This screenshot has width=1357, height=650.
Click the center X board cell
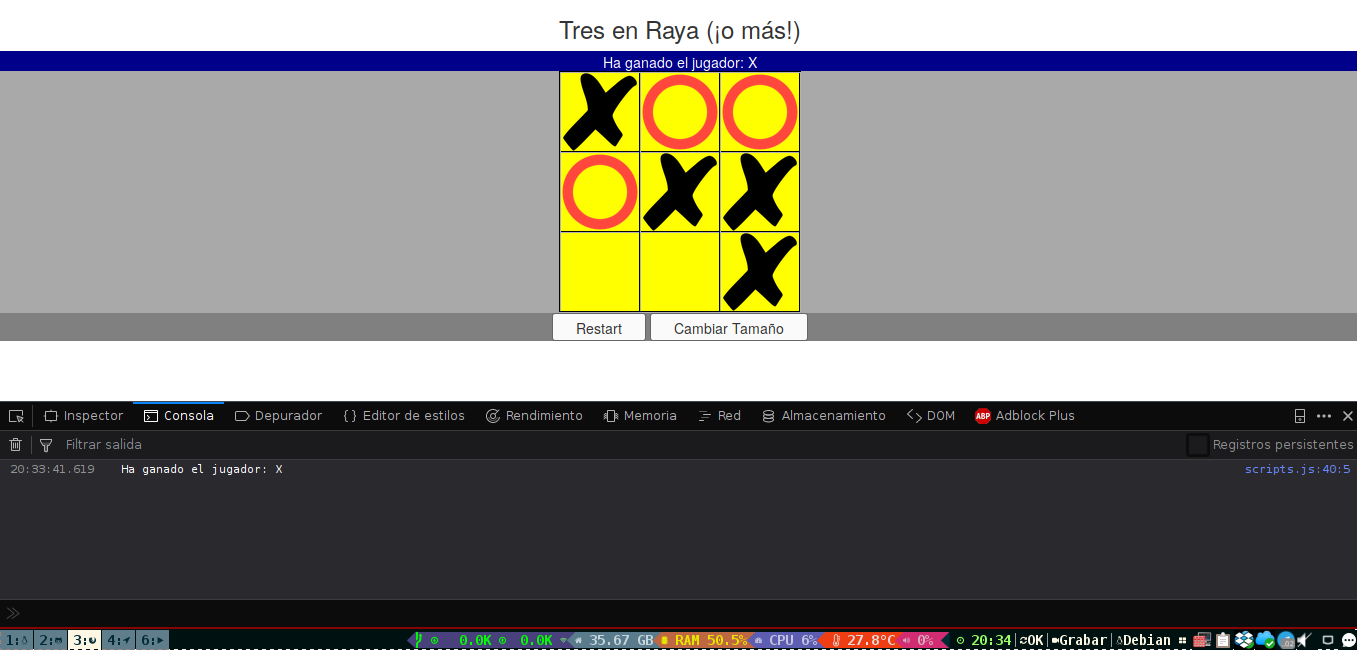(x=680, y=192)
